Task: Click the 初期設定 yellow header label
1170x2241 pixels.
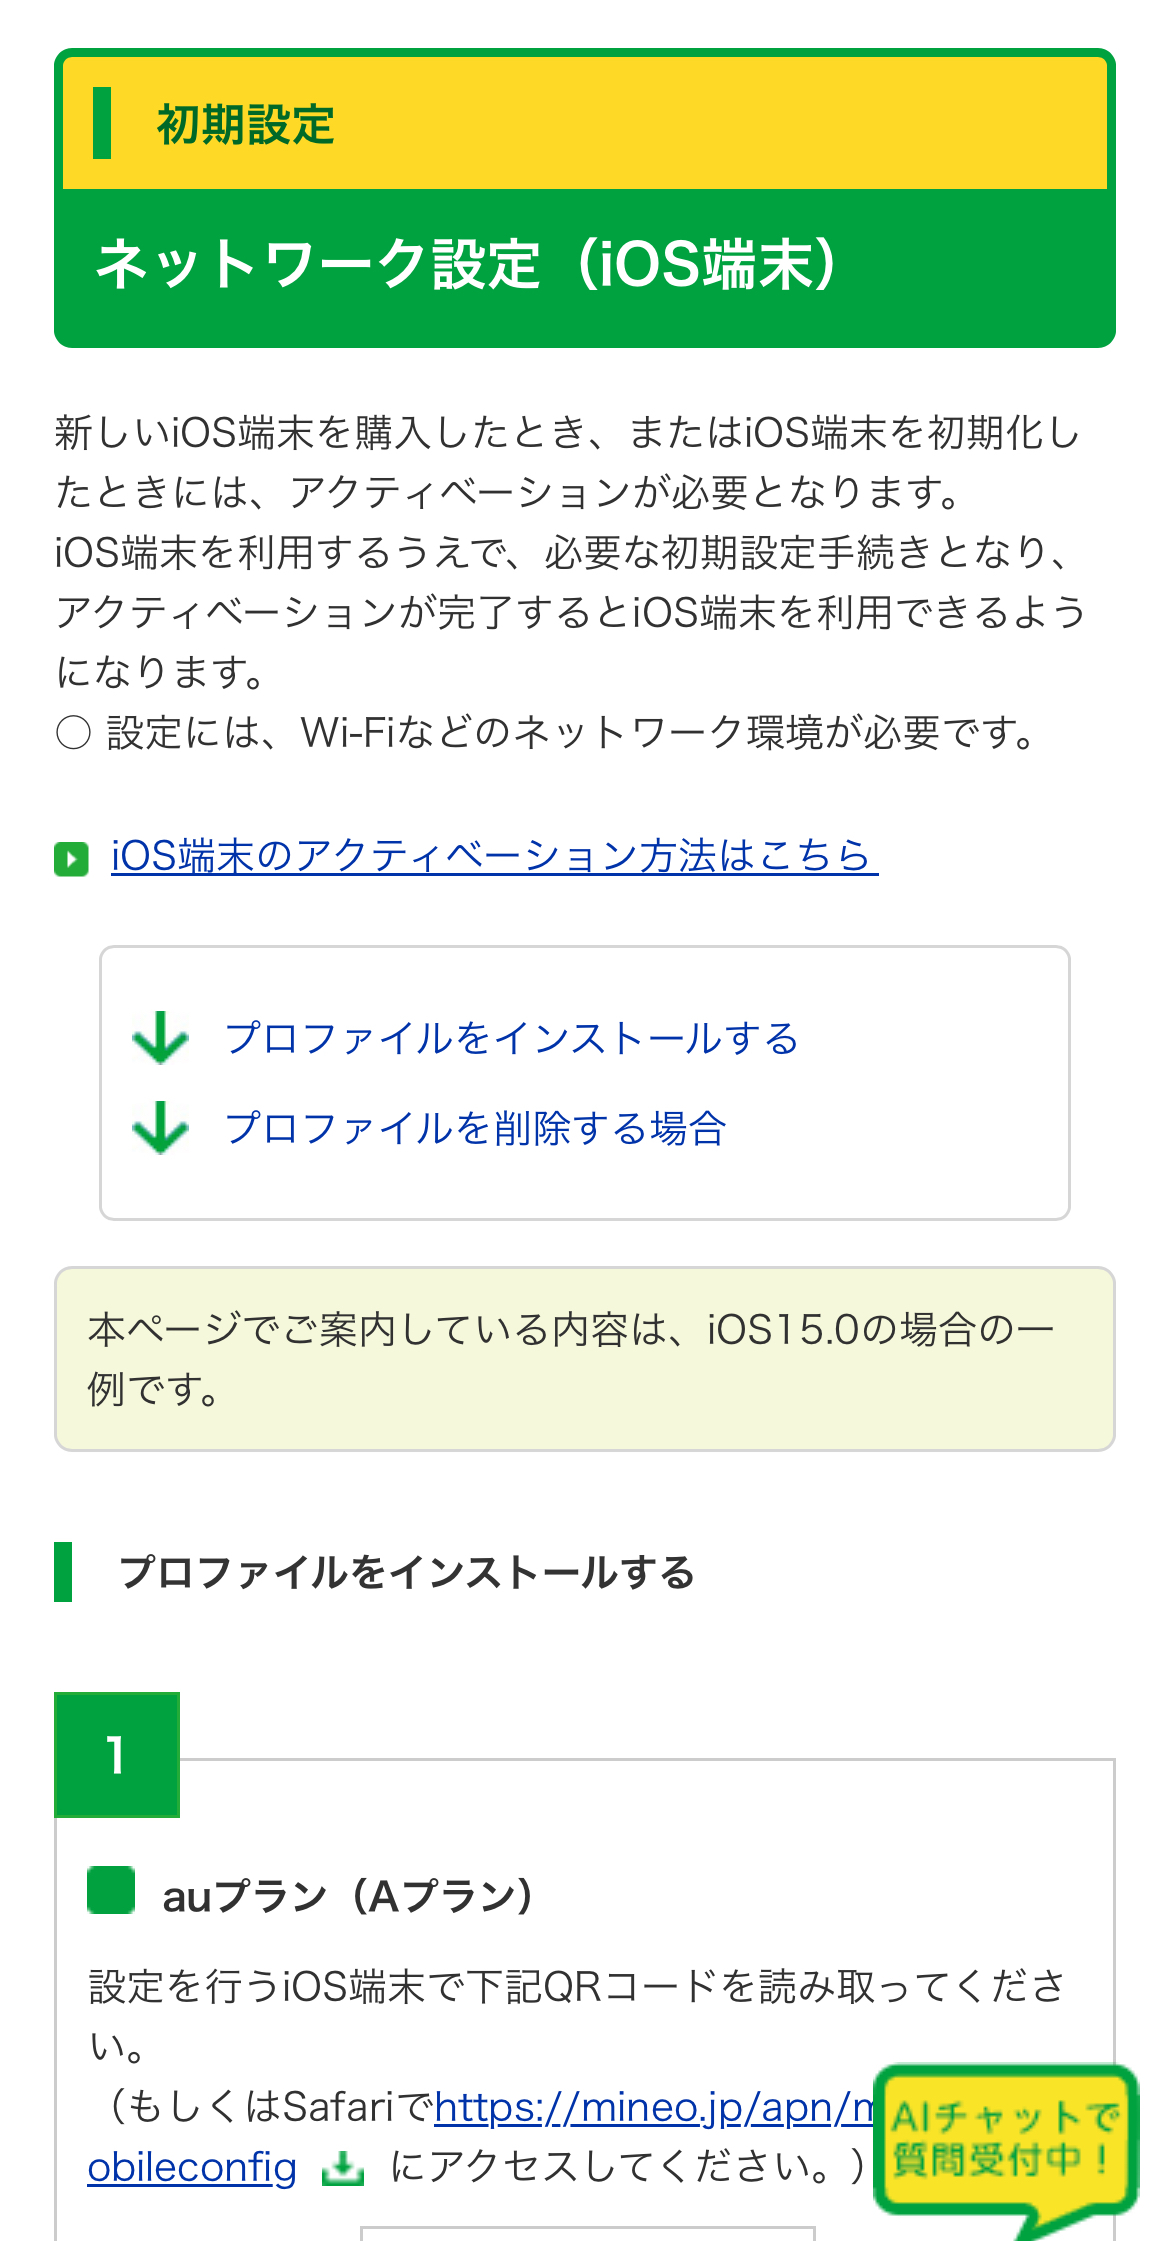Action: coord(246,125)
